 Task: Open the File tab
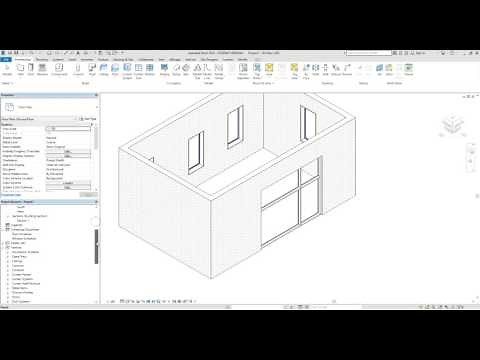pyautogui.click(x=6, y=59)
